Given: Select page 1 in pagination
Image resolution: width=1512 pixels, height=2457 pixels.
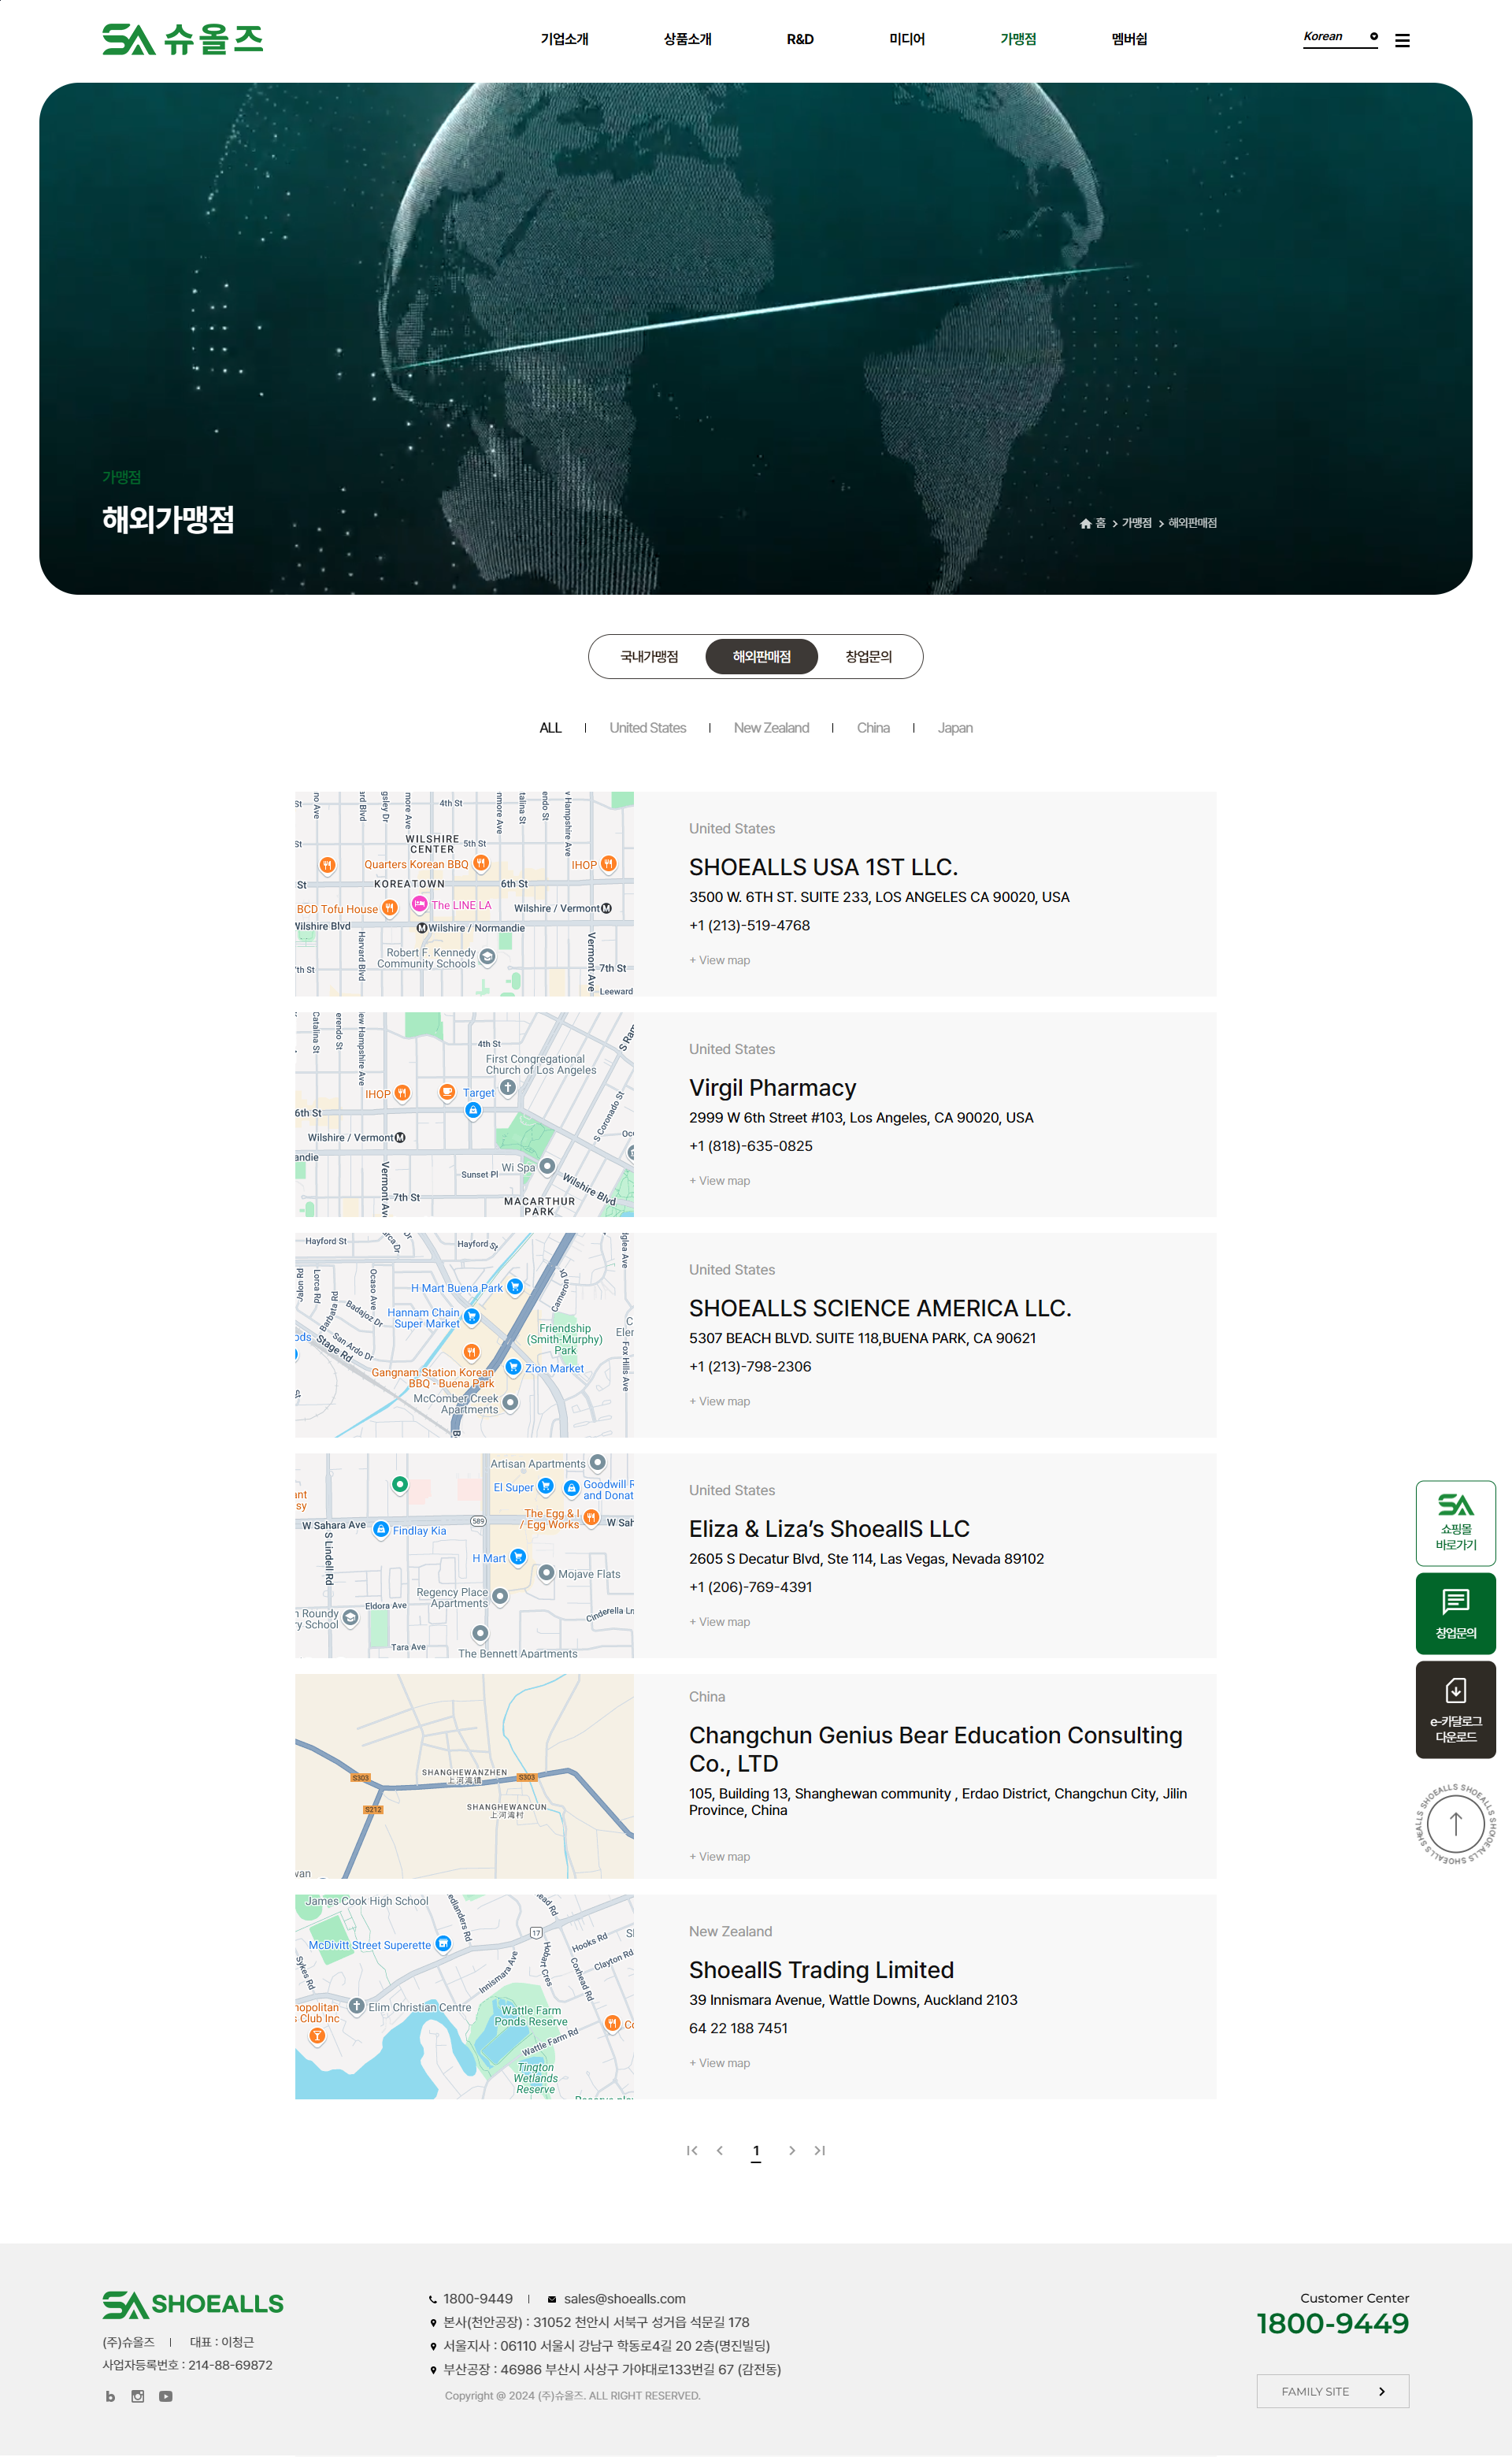Looking at the screenshot, I should [x=756, y=2151].
